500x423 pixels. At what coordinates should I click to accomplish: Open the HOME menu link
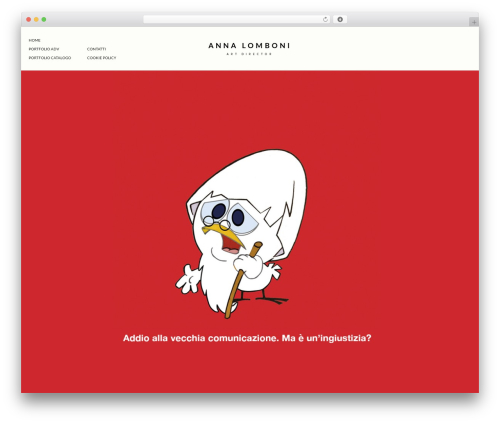pos(35,40)
